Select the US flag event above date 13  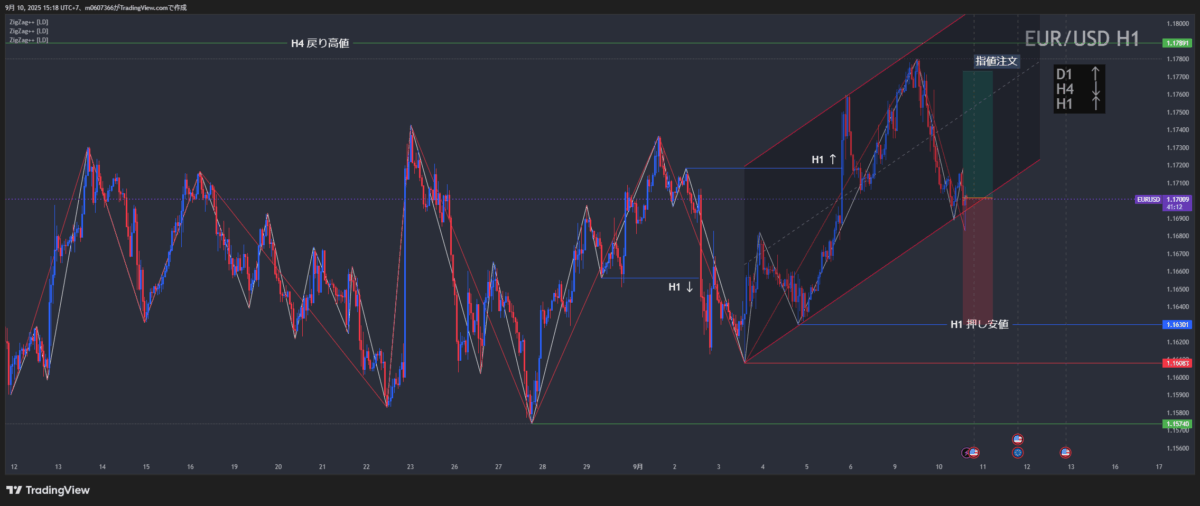pyautogui.click(x=1065, y=452)
